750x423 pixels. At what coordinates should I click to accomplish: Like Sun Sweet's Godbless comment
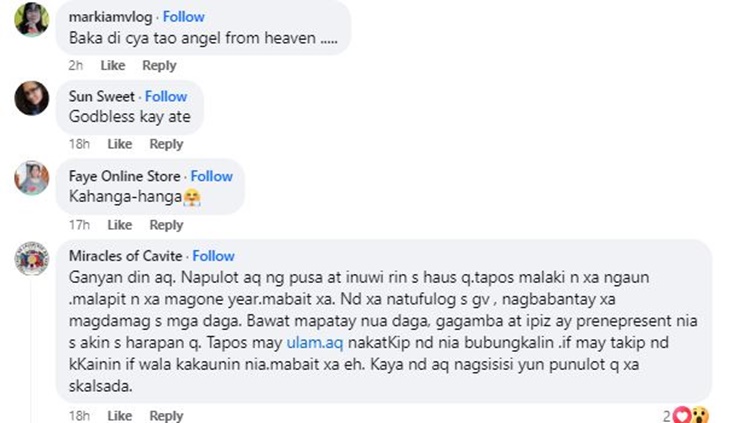120,144
